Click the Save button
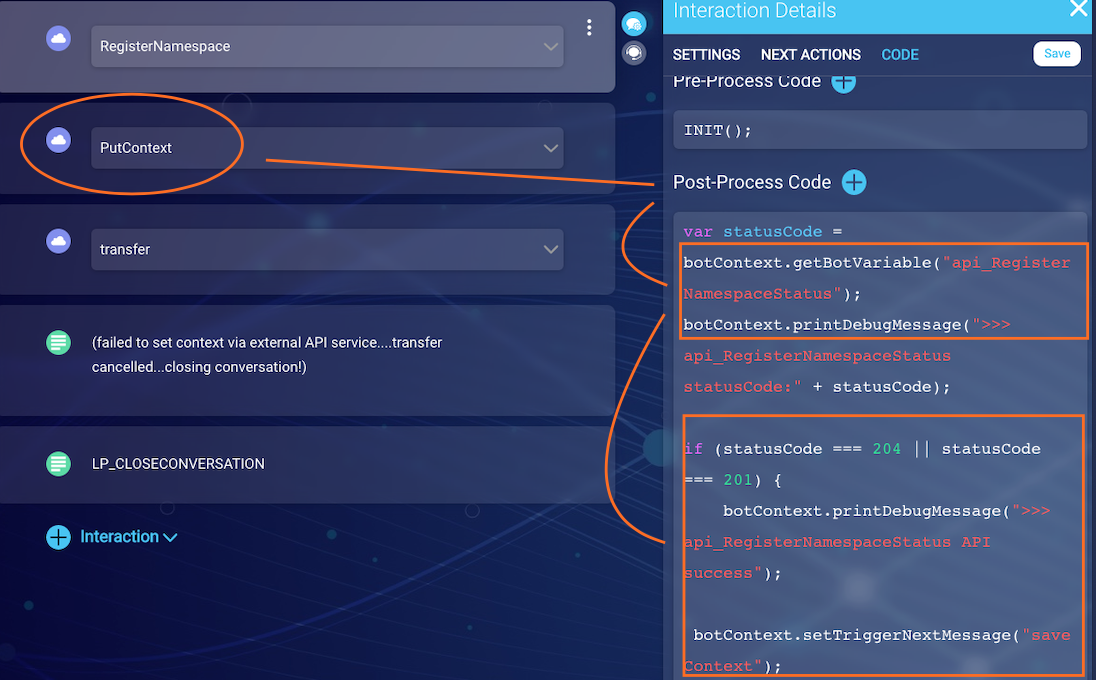Image resolution: width=1096 pixels, height=680 pixels. pyautogui.click(x=1056, y=53)
